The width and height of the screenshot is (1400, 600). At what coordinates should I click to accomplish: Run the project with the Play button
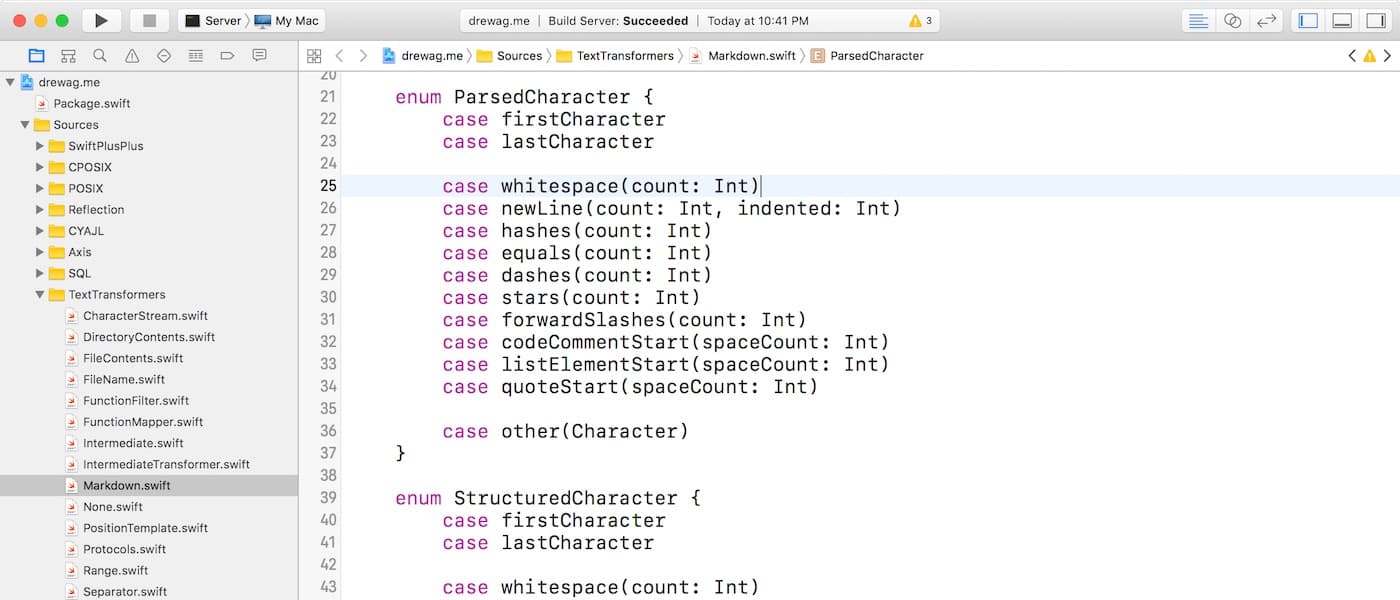click(101, 20)
